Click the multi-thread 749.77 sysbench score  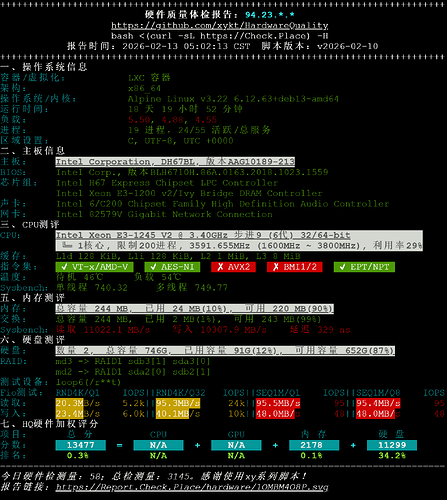point(192,288)
